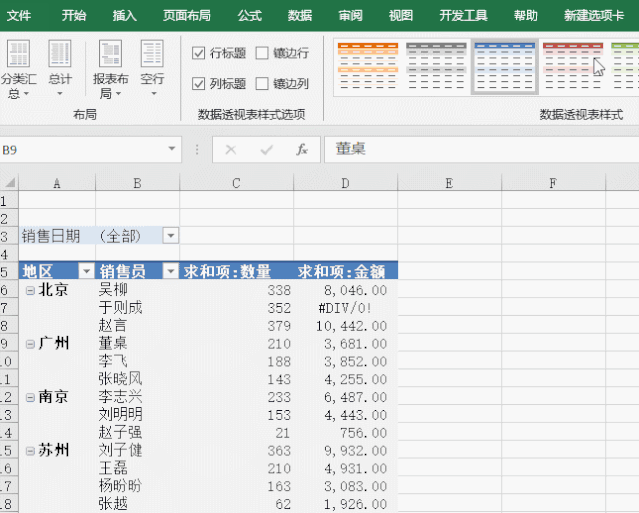The width and height of the screenshot is (639, 513).
Task: Enable the 镶边行 banded rows checkbox
Action: [262, 53]
